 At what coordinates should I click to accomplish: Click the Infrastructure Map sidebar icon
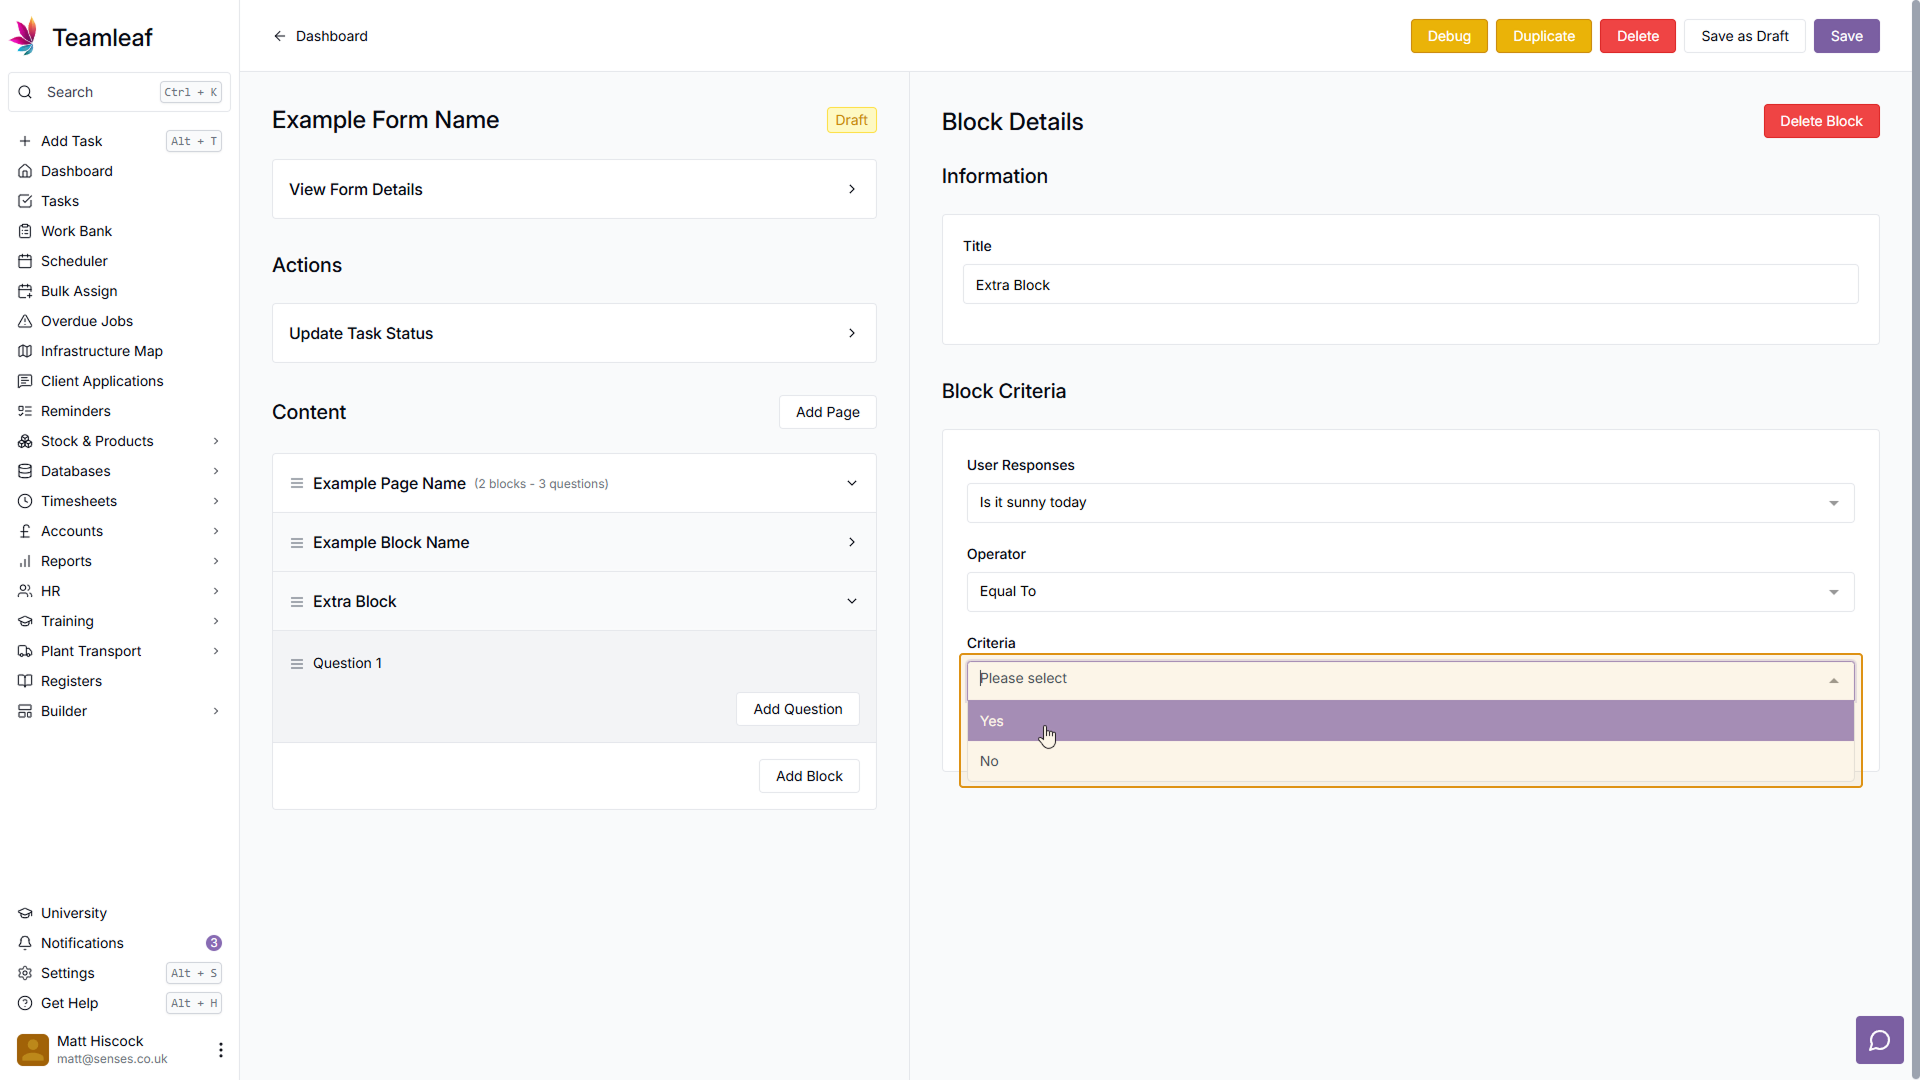pyautogui.click(x=25, y=351)
